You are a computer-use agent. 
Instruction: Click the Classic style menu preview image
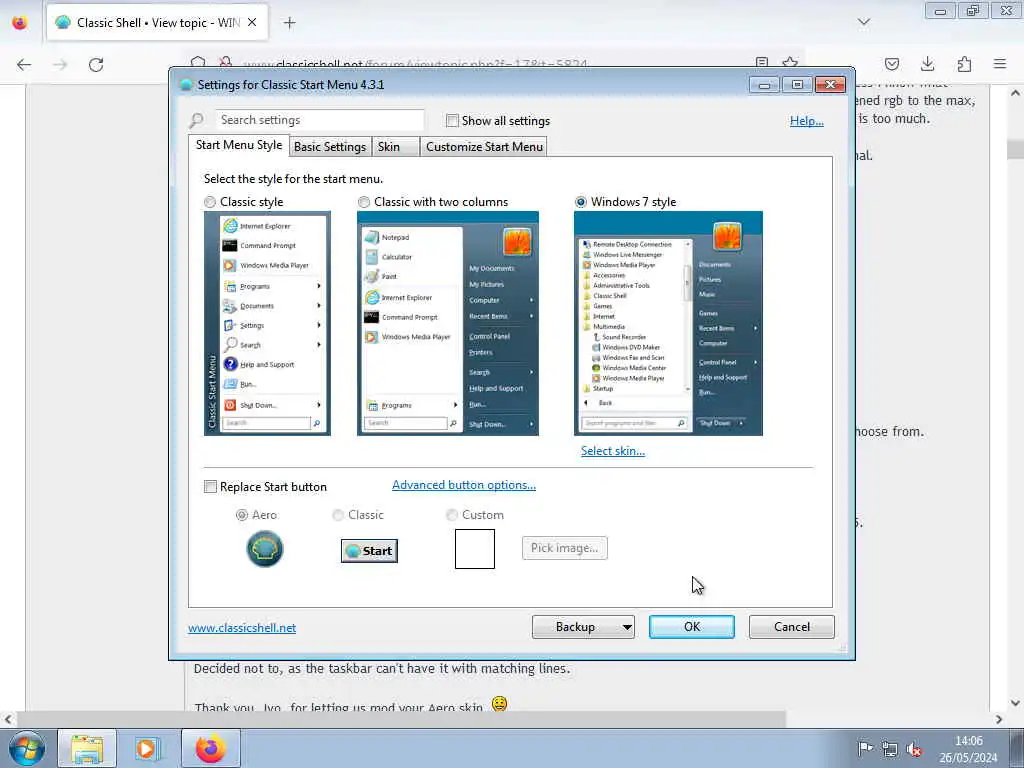tap(267, 323)
